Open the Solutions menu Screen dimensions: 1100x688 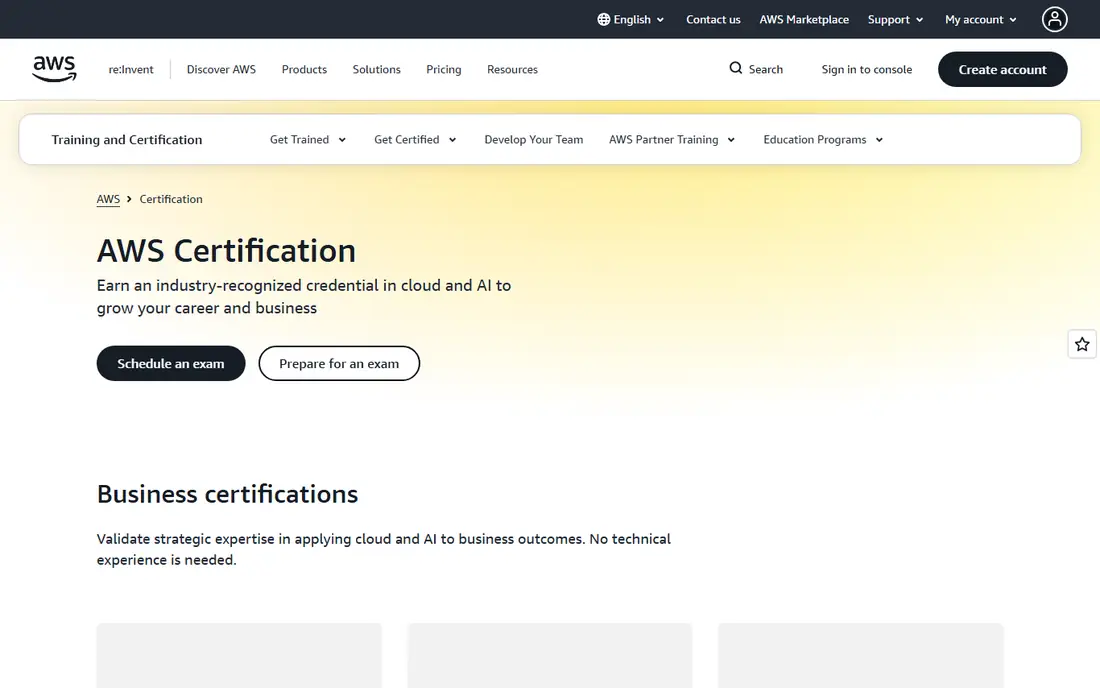pos(376,69)
